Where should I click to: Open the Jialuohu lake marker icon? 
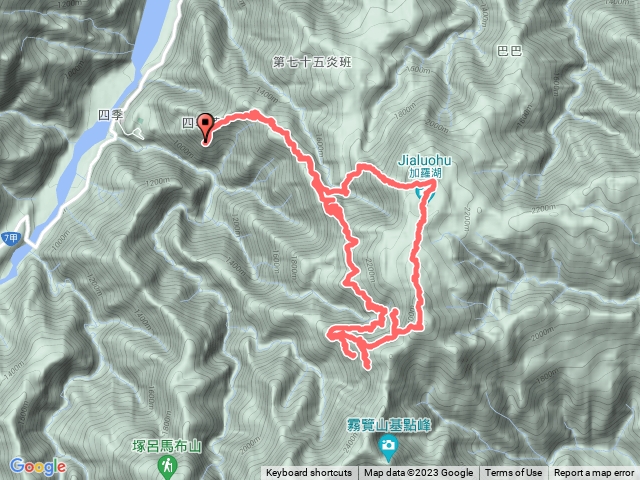pos(424,193)
